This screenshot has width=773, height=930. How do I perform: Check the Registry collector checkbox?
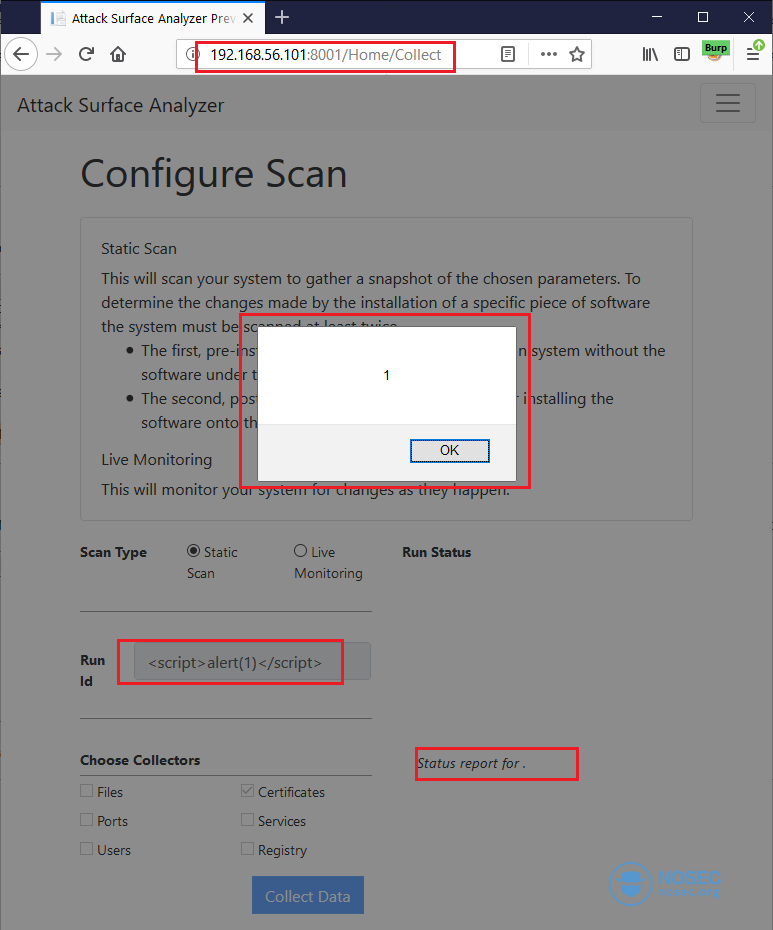tap(247, 849)
